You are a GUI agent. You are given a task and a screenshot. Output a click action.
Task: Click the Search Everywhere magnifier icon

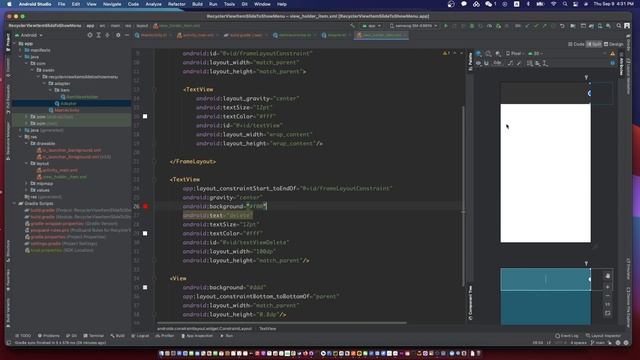619,26
